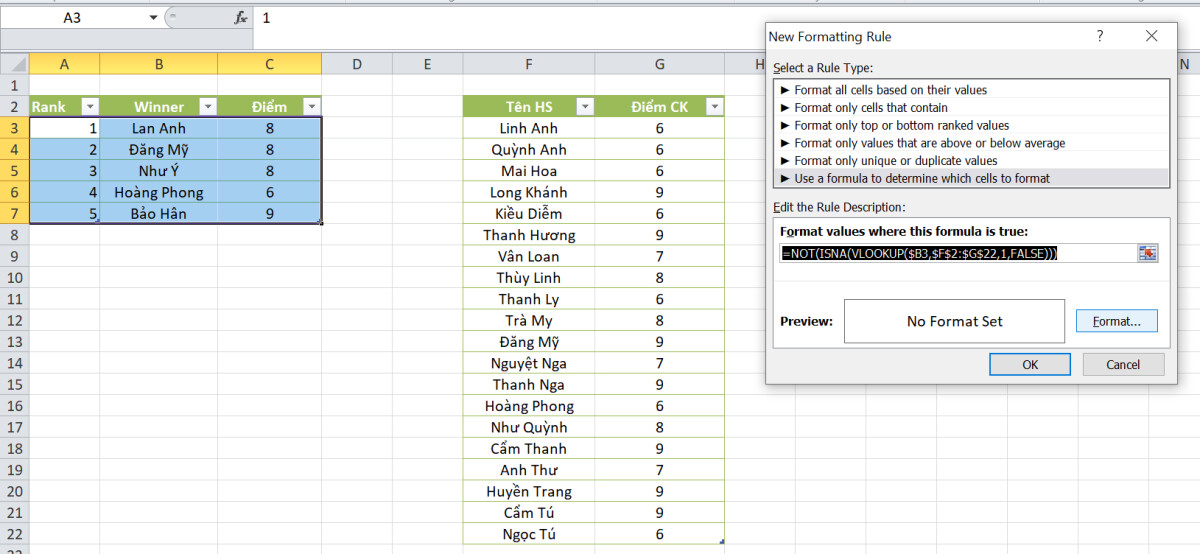The image size is (1200, 554).
Task: Select row 15 header
Action: (x=14, y=385)
